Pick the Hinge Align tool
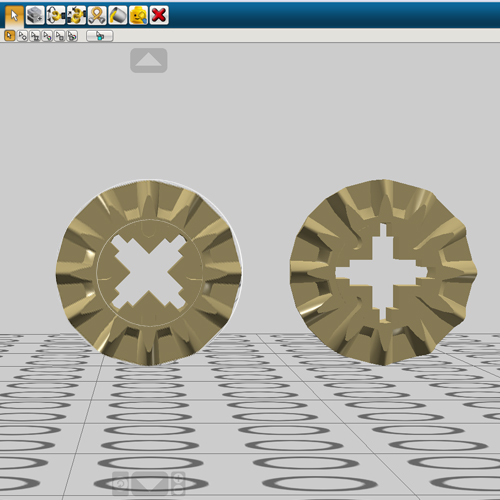The width and height of the screenshot is (500, 500). (76, 15)
